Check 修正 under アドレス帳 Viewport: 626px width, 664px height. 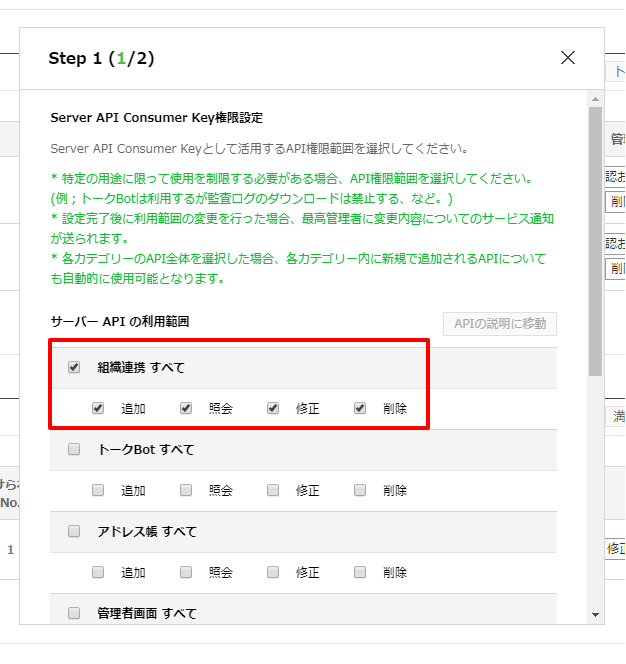pos(273,573)
